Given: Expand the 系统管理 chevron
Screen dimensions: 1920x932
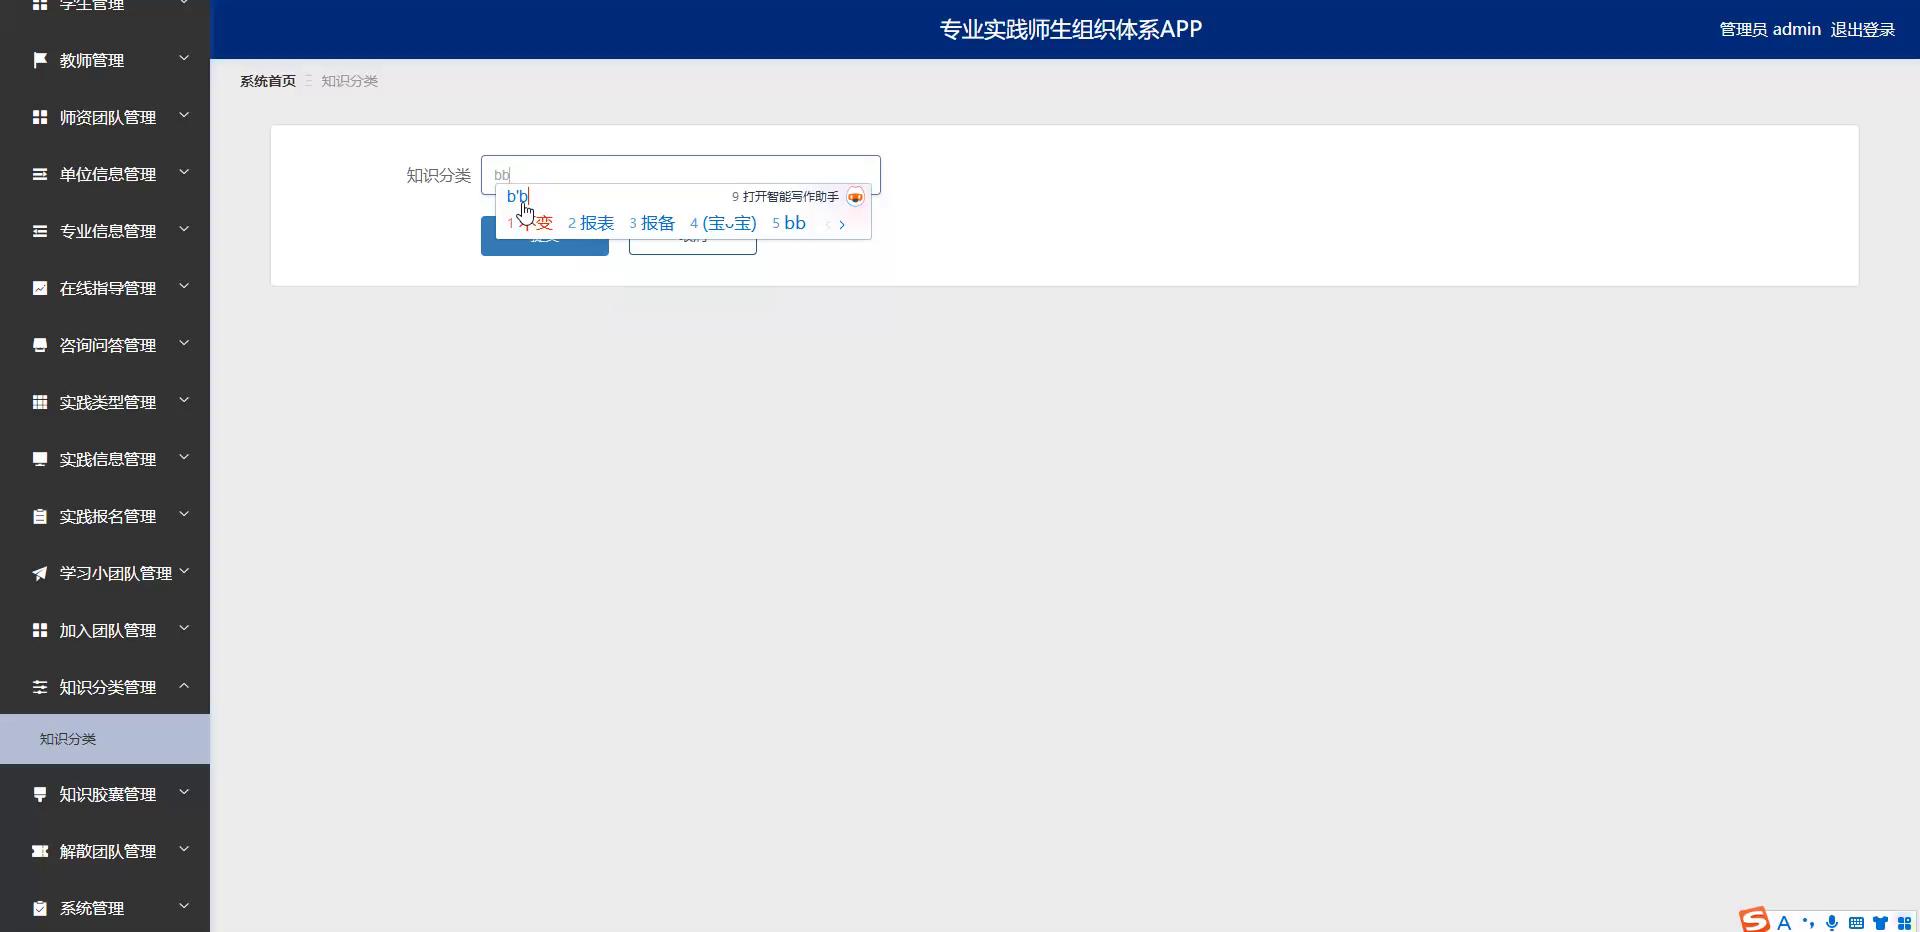Looking at the screenshot, I should click(184, 907).
